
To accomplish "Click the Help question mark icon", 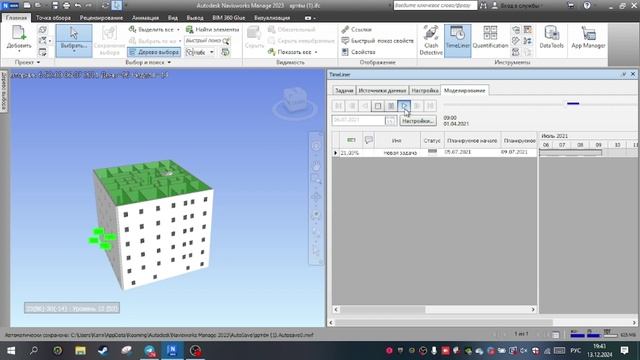I will 587,5.
